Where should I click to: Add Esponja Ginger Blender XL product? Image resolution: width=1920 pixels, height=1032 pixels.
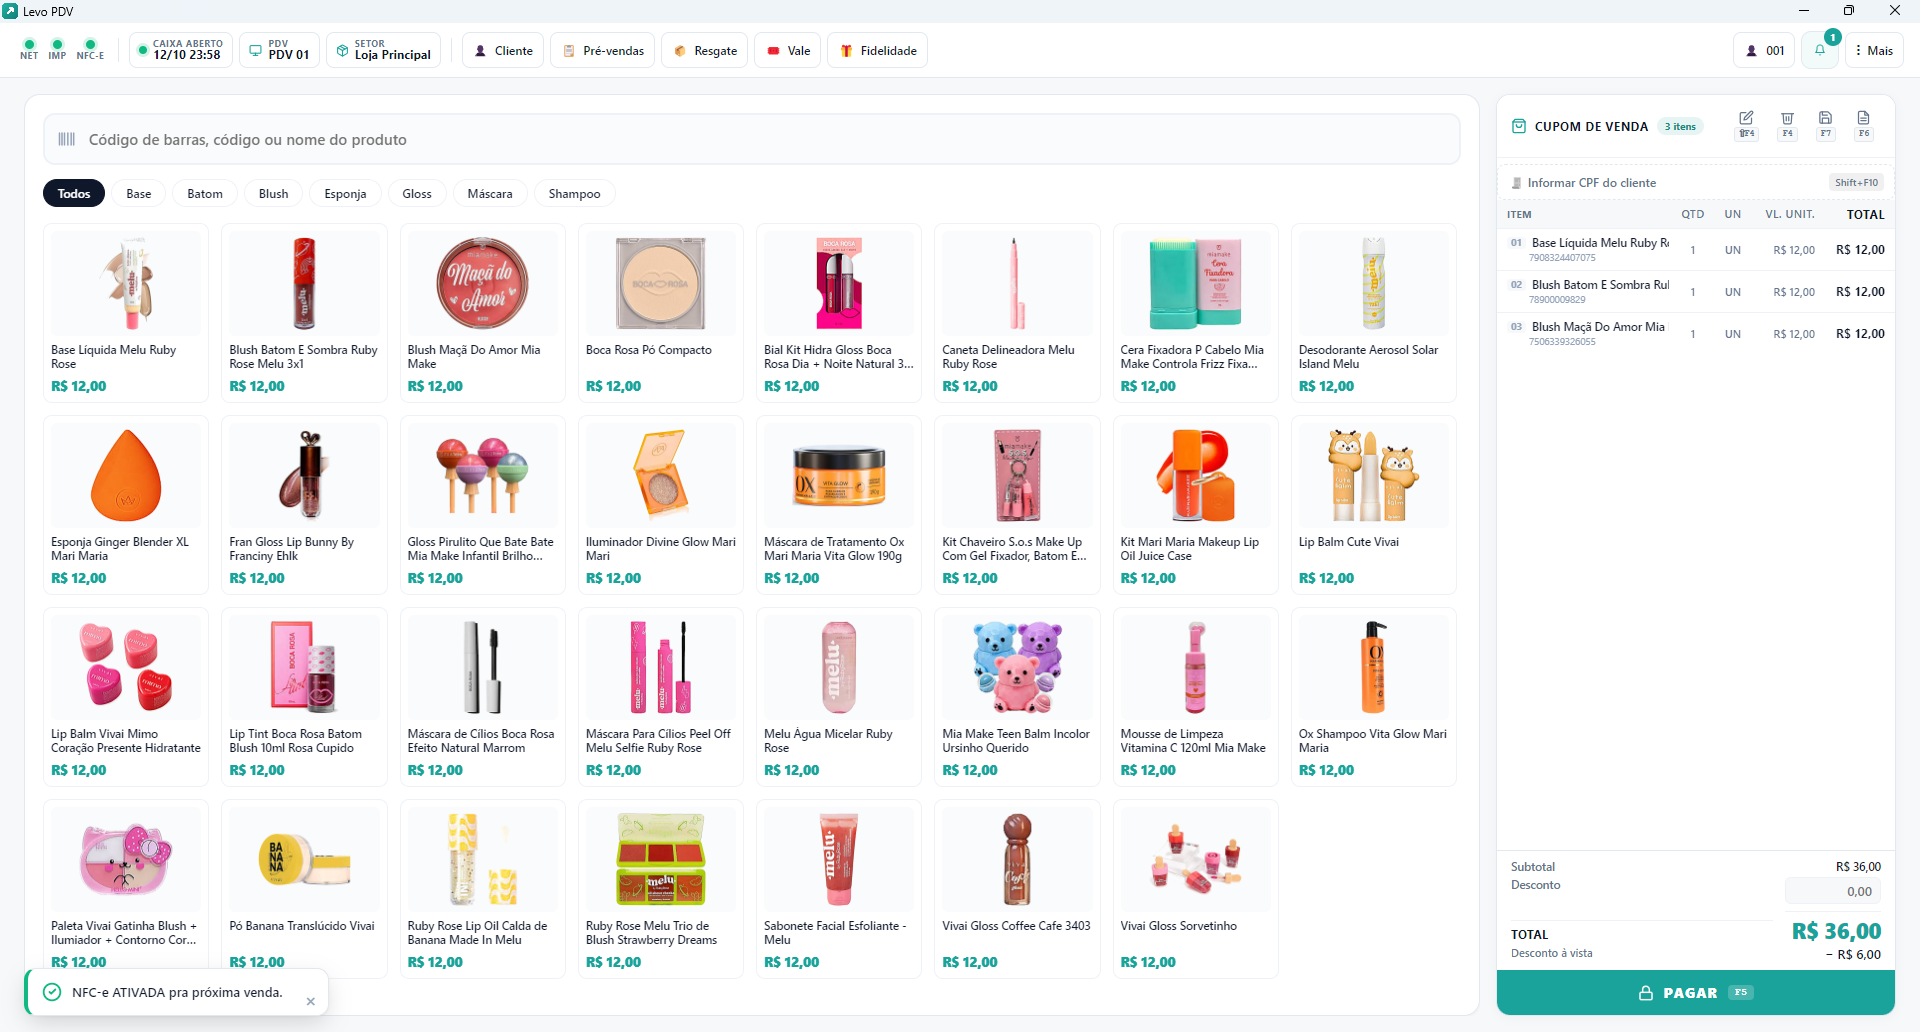tap(126, 504)
